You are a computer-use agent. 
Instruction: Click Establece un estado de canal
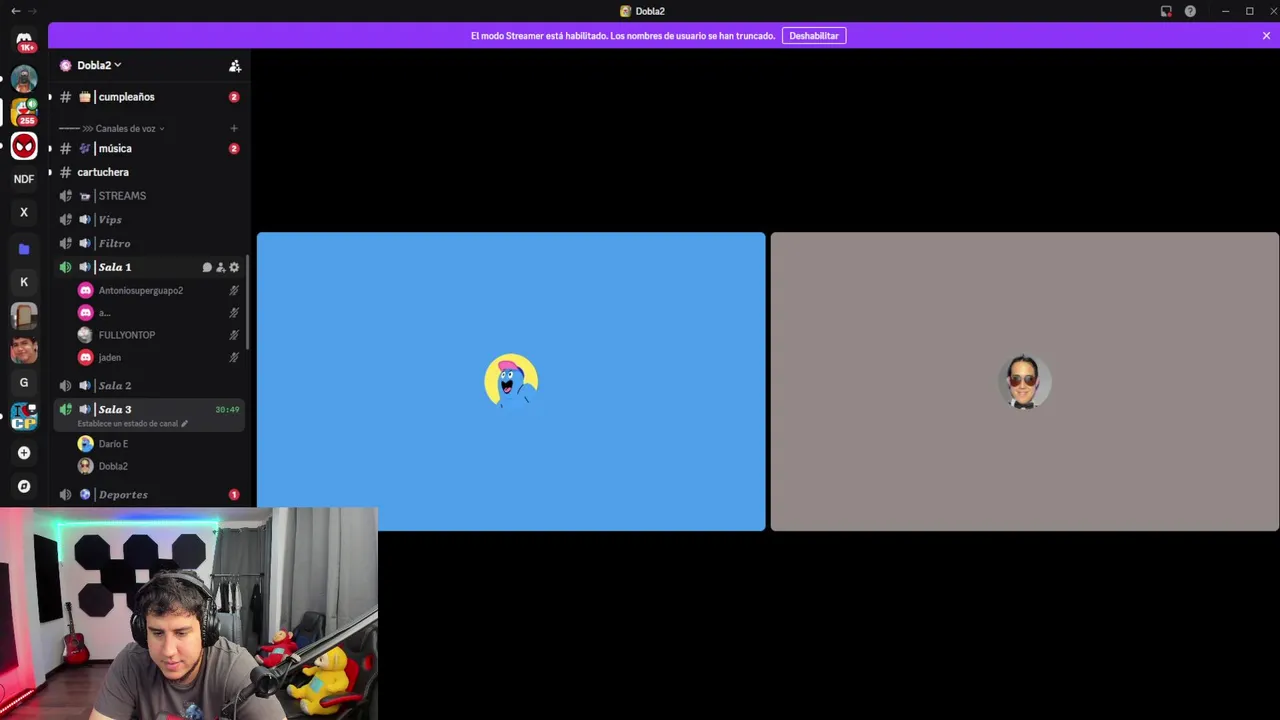point(127,424)
